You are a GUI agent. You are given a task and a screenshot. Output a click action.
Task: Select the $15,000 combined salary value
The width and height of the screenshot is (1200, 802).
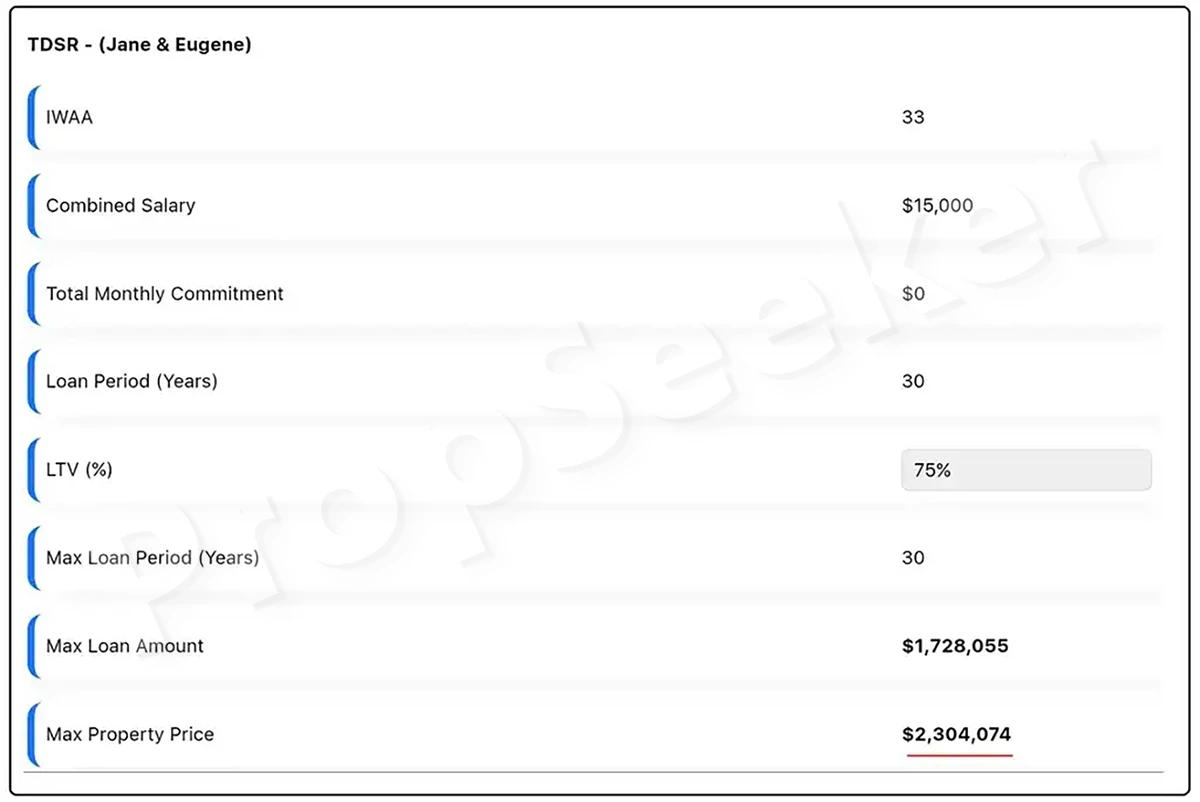point(937,205)
